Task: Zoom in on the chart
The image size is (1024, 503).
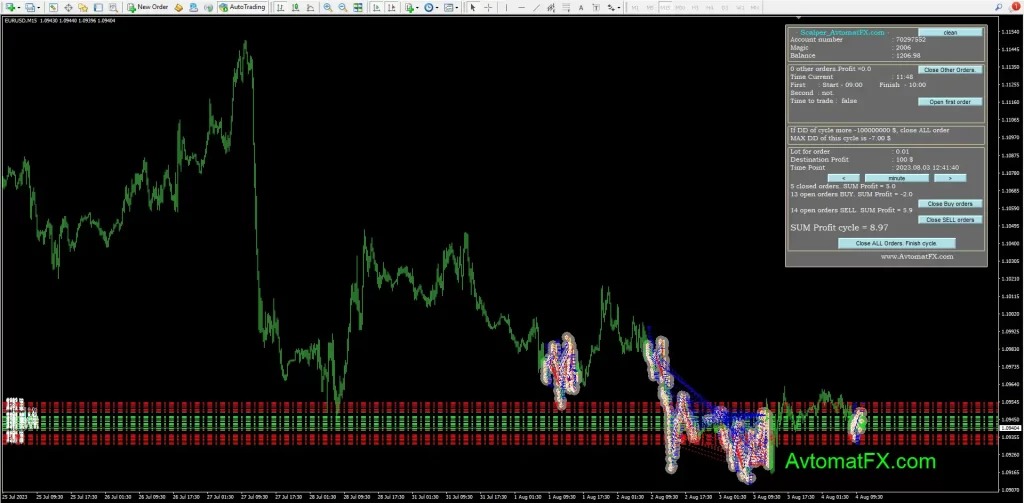Action: click(327, 7)
